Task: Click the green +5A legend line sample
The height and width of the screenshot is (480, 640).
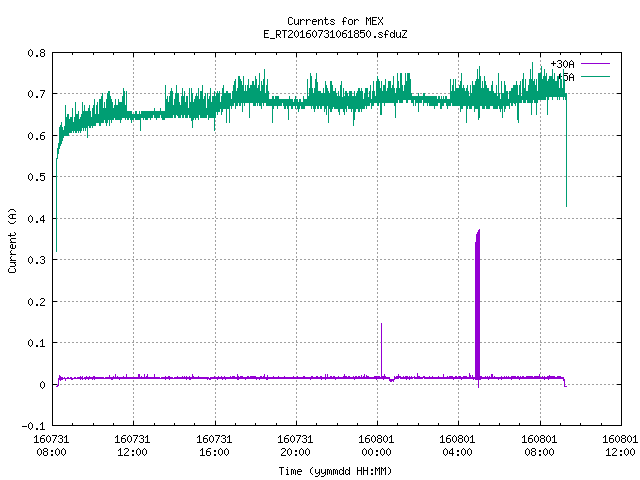Action: 596,76
